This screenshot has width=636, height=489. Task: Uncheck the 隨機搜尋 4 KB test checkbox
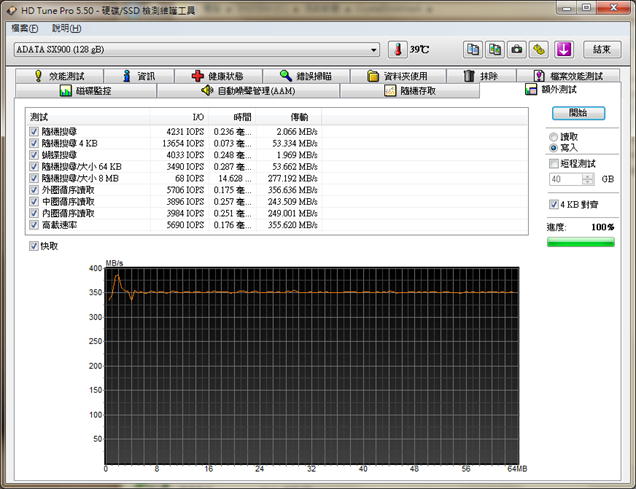34,144
